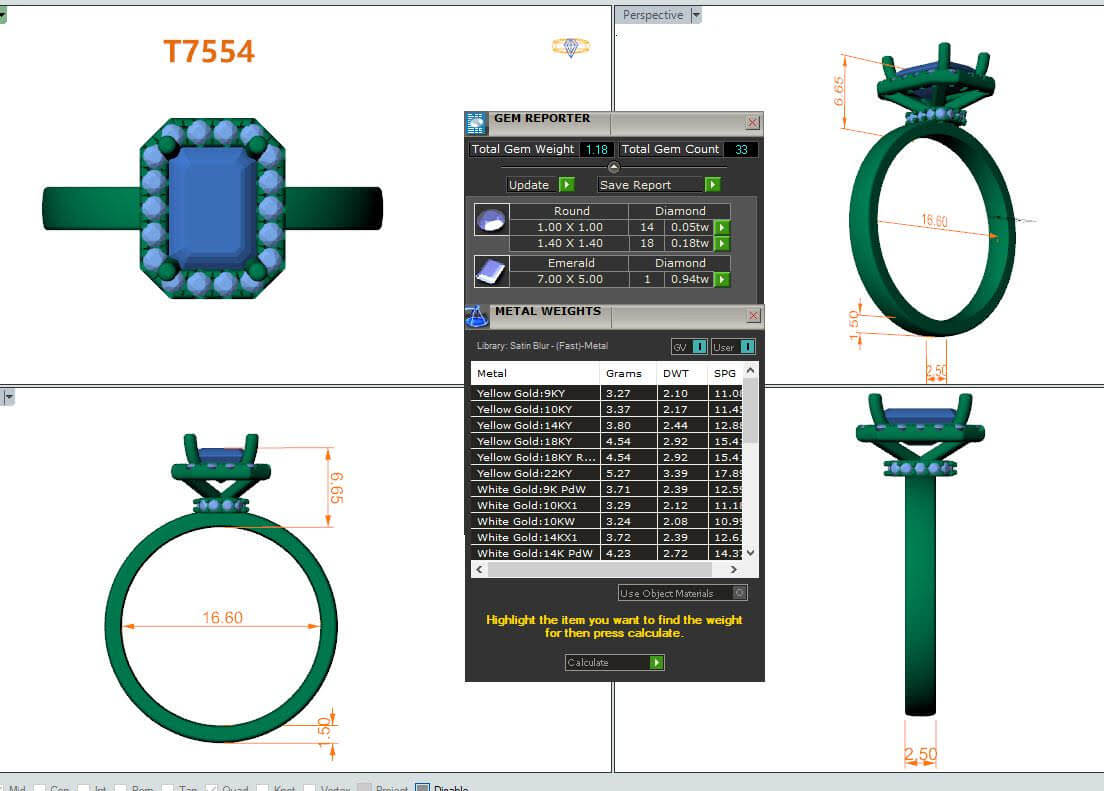Collapse the Gem Reporter summary with up arrow
Image resolution: width=1104 pixels, height=791 pixels.
(x=614, y=167)
